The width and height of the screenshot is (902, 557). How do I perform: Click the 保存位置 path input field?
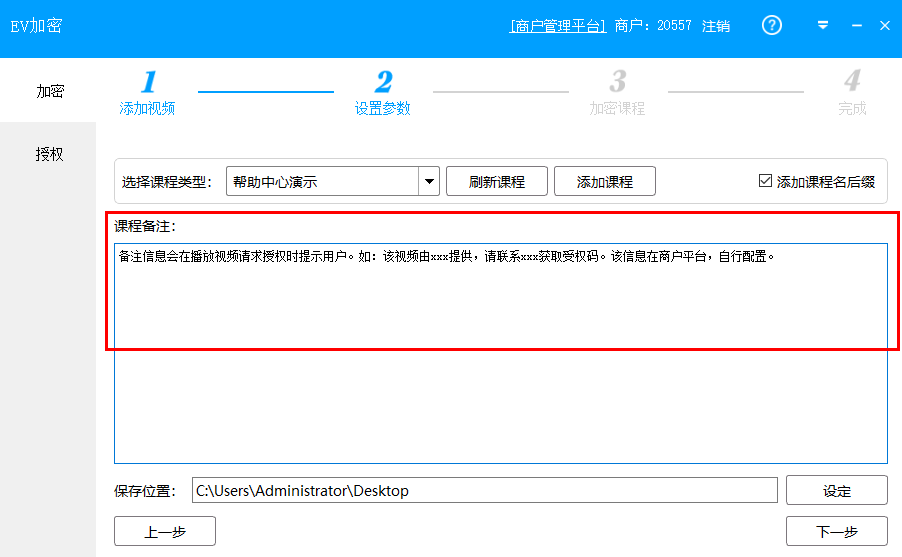click(x=484, y=491)
